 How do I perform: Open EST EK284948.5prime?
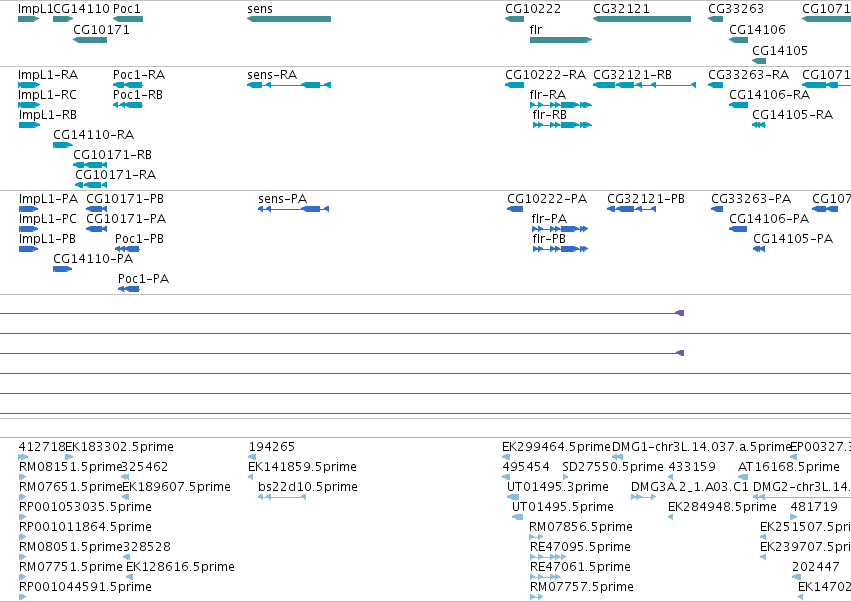click(722, 507)
